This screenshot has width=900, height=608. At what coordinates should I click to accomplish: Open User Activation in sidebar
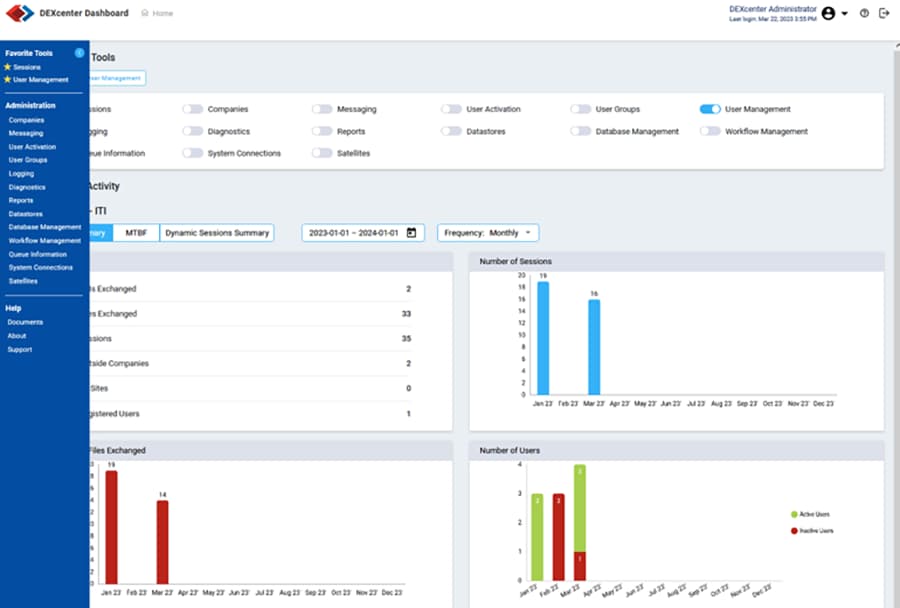(x=32, y=147)
